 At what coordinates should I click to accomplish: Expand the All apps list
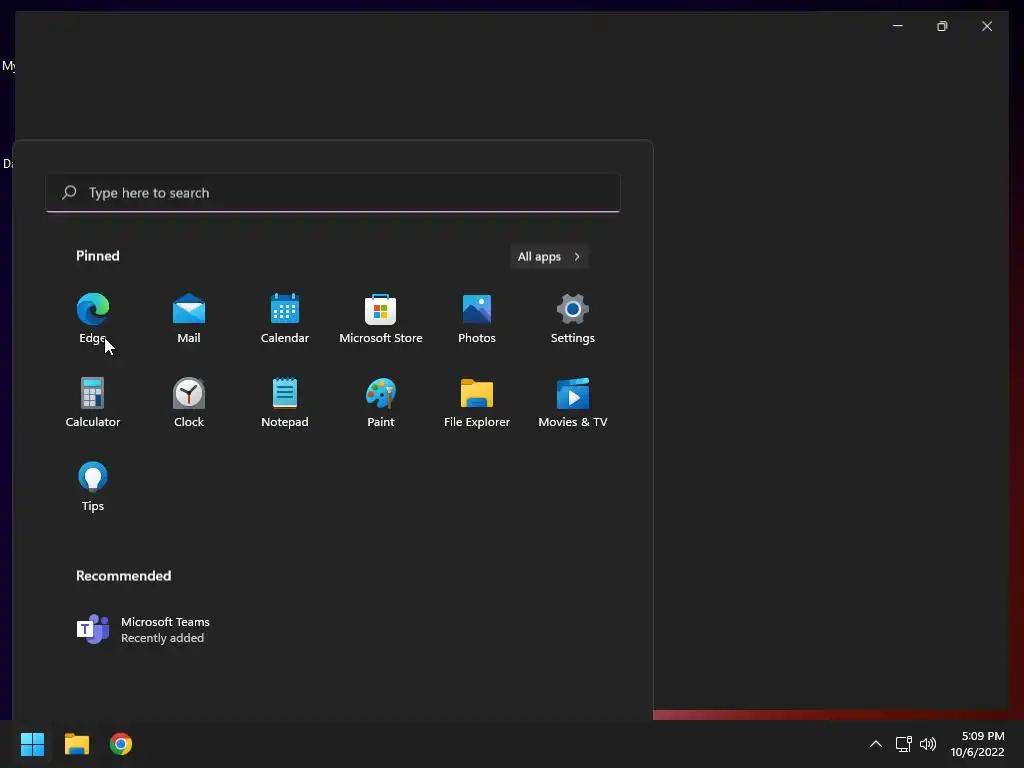(x=549, y=257)
